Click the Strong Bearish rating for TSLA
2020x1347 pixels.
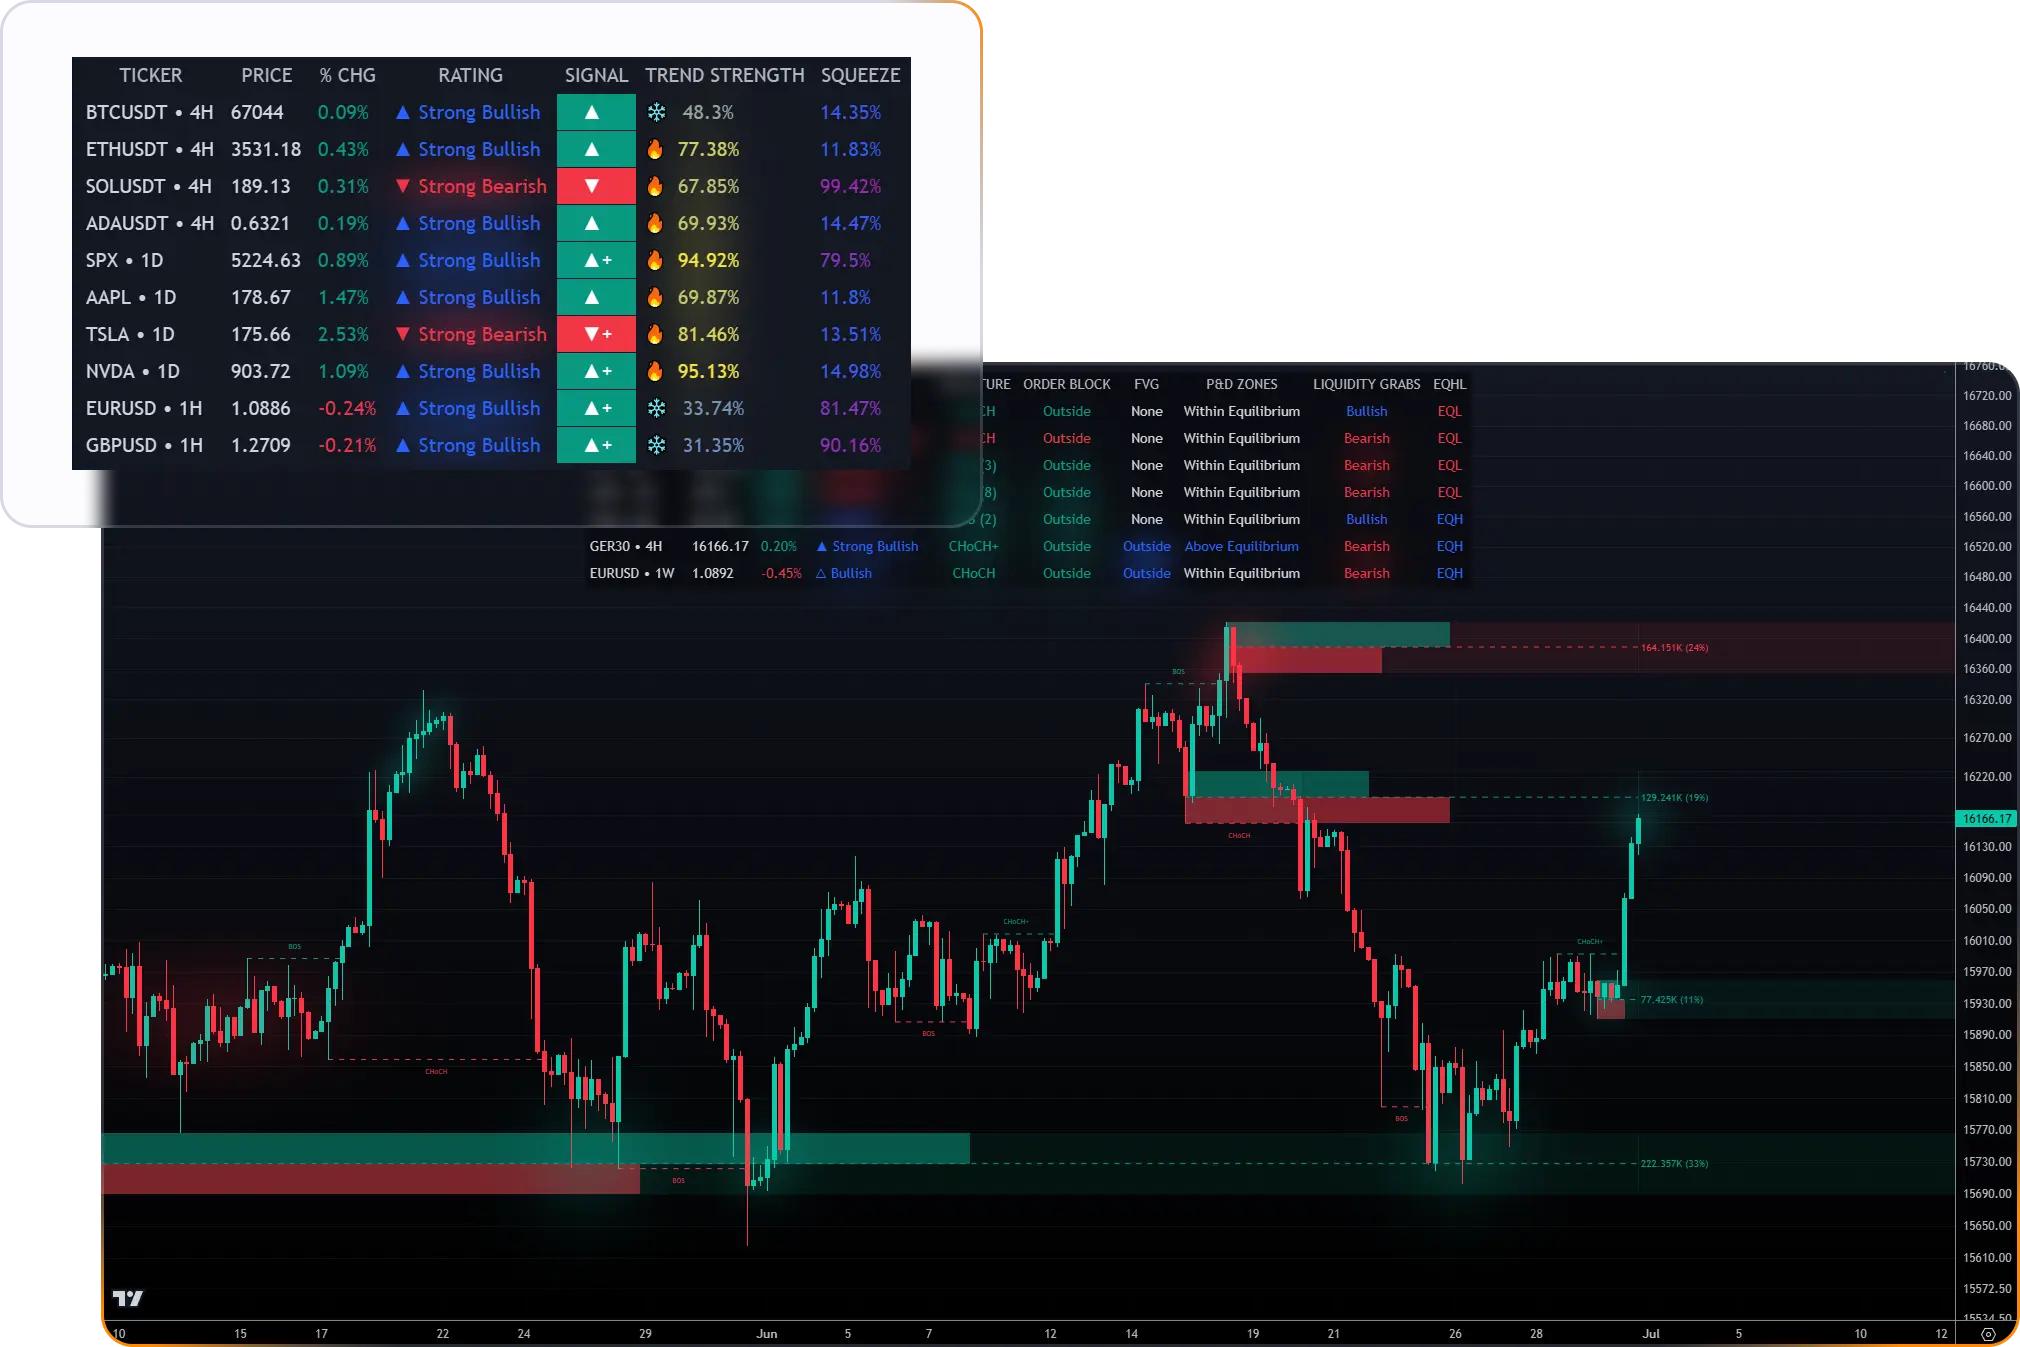click(x=481, y=334)
